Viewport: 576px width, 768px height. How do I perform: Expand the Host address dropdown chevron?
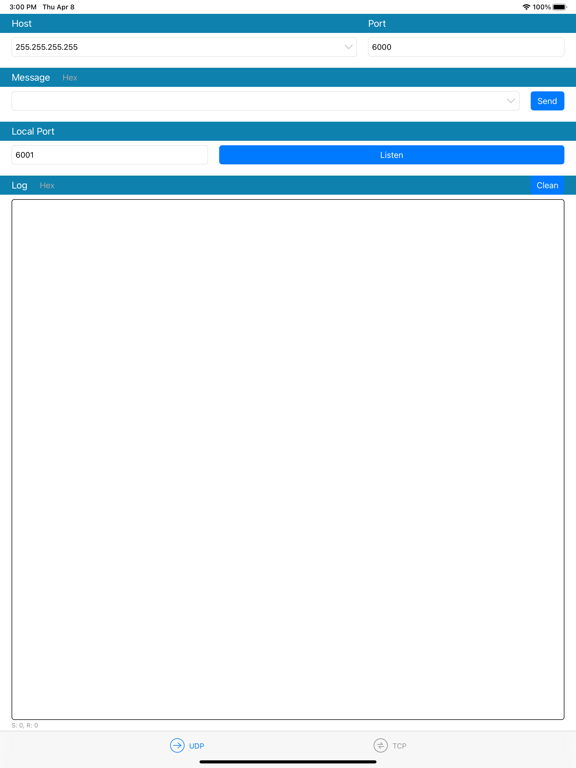(348, 47)
